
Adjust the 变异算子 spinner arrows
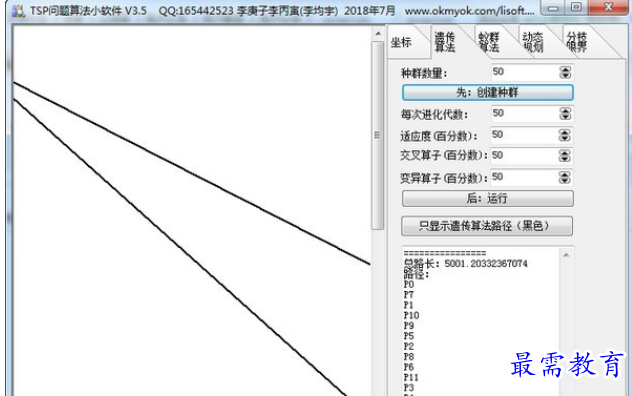565,177
